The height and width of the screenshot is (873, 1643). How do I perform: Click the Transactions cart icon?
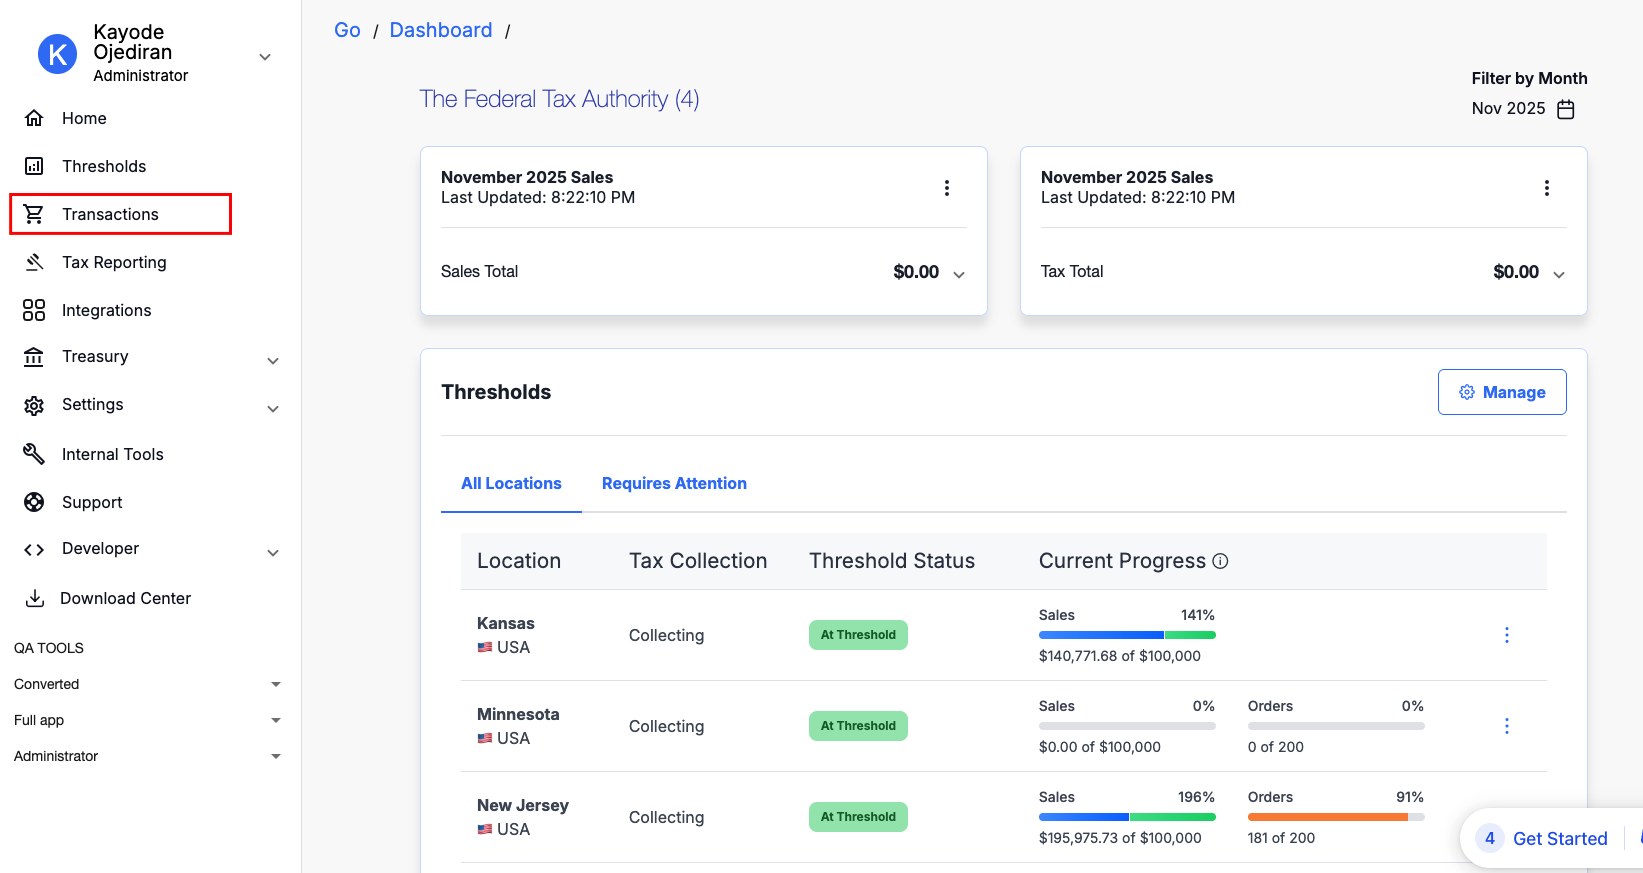point(34,214)
